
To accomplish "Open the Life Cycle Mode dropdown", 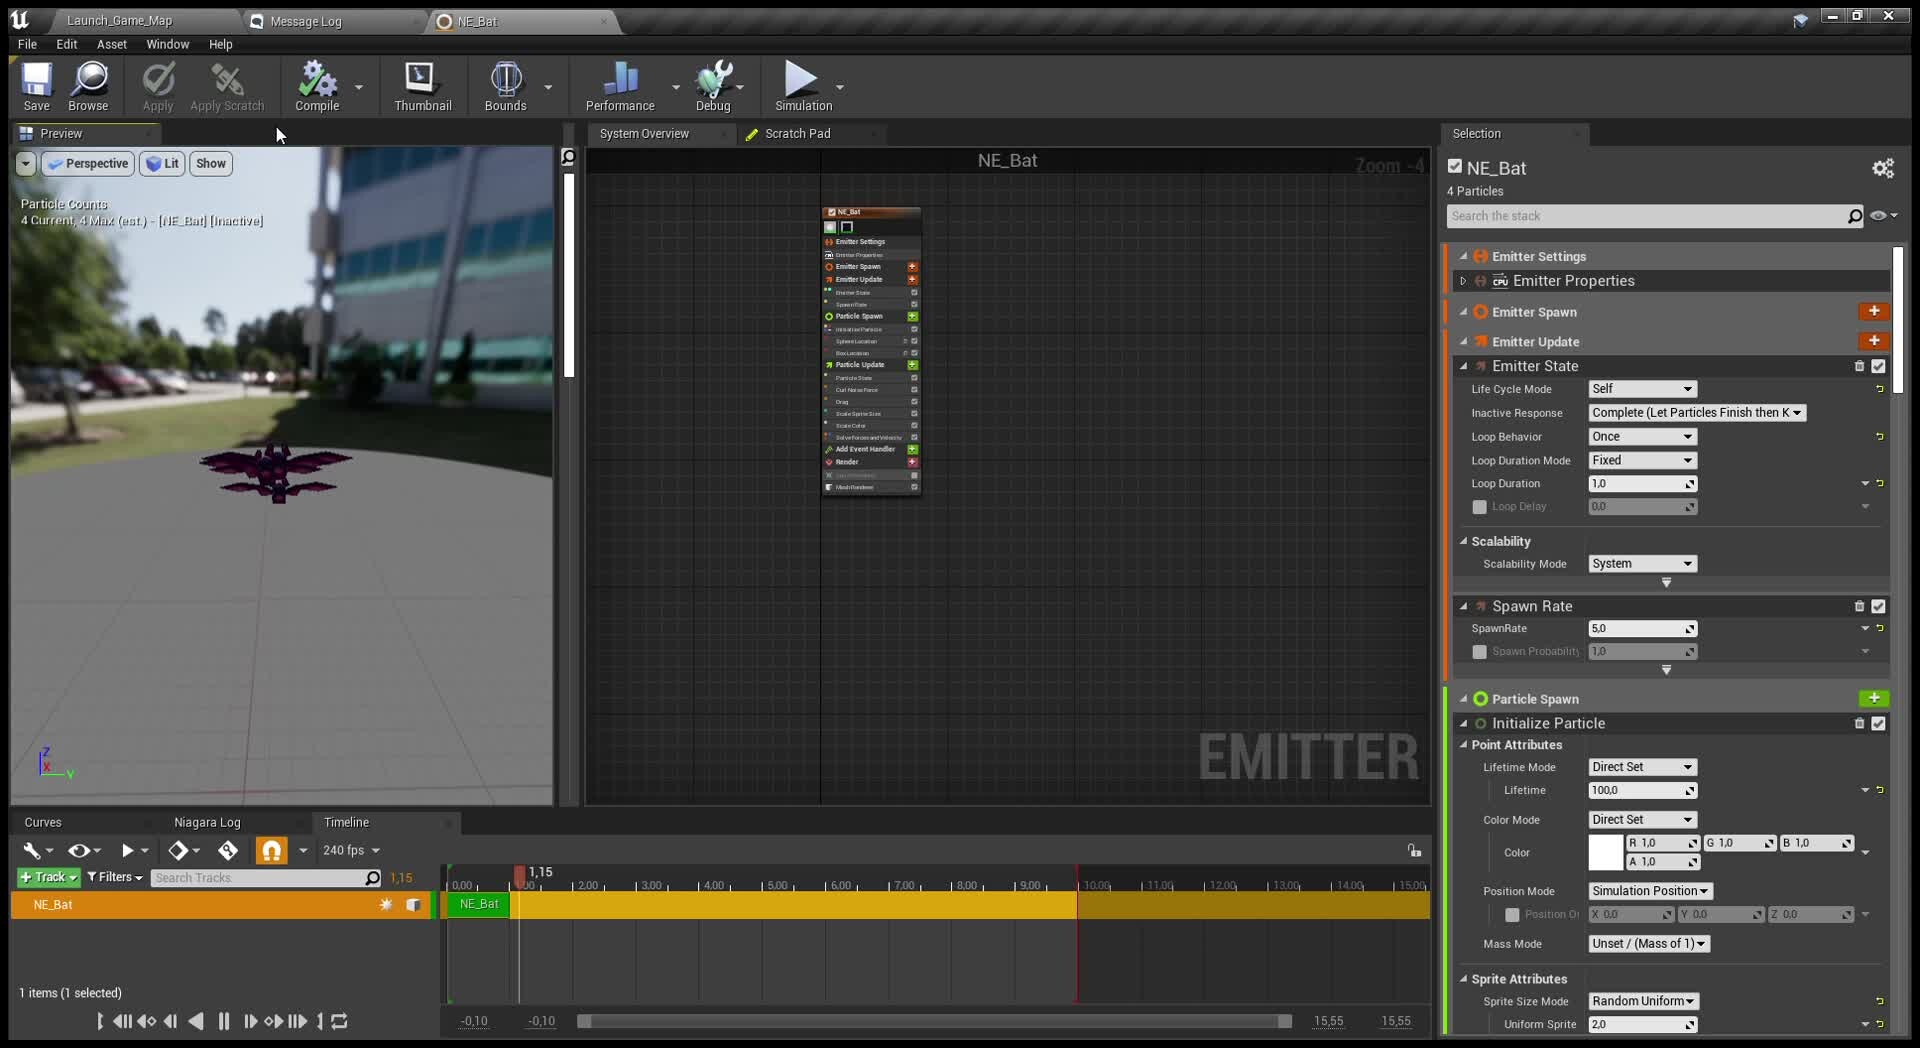I will [x=1642, y=389].
